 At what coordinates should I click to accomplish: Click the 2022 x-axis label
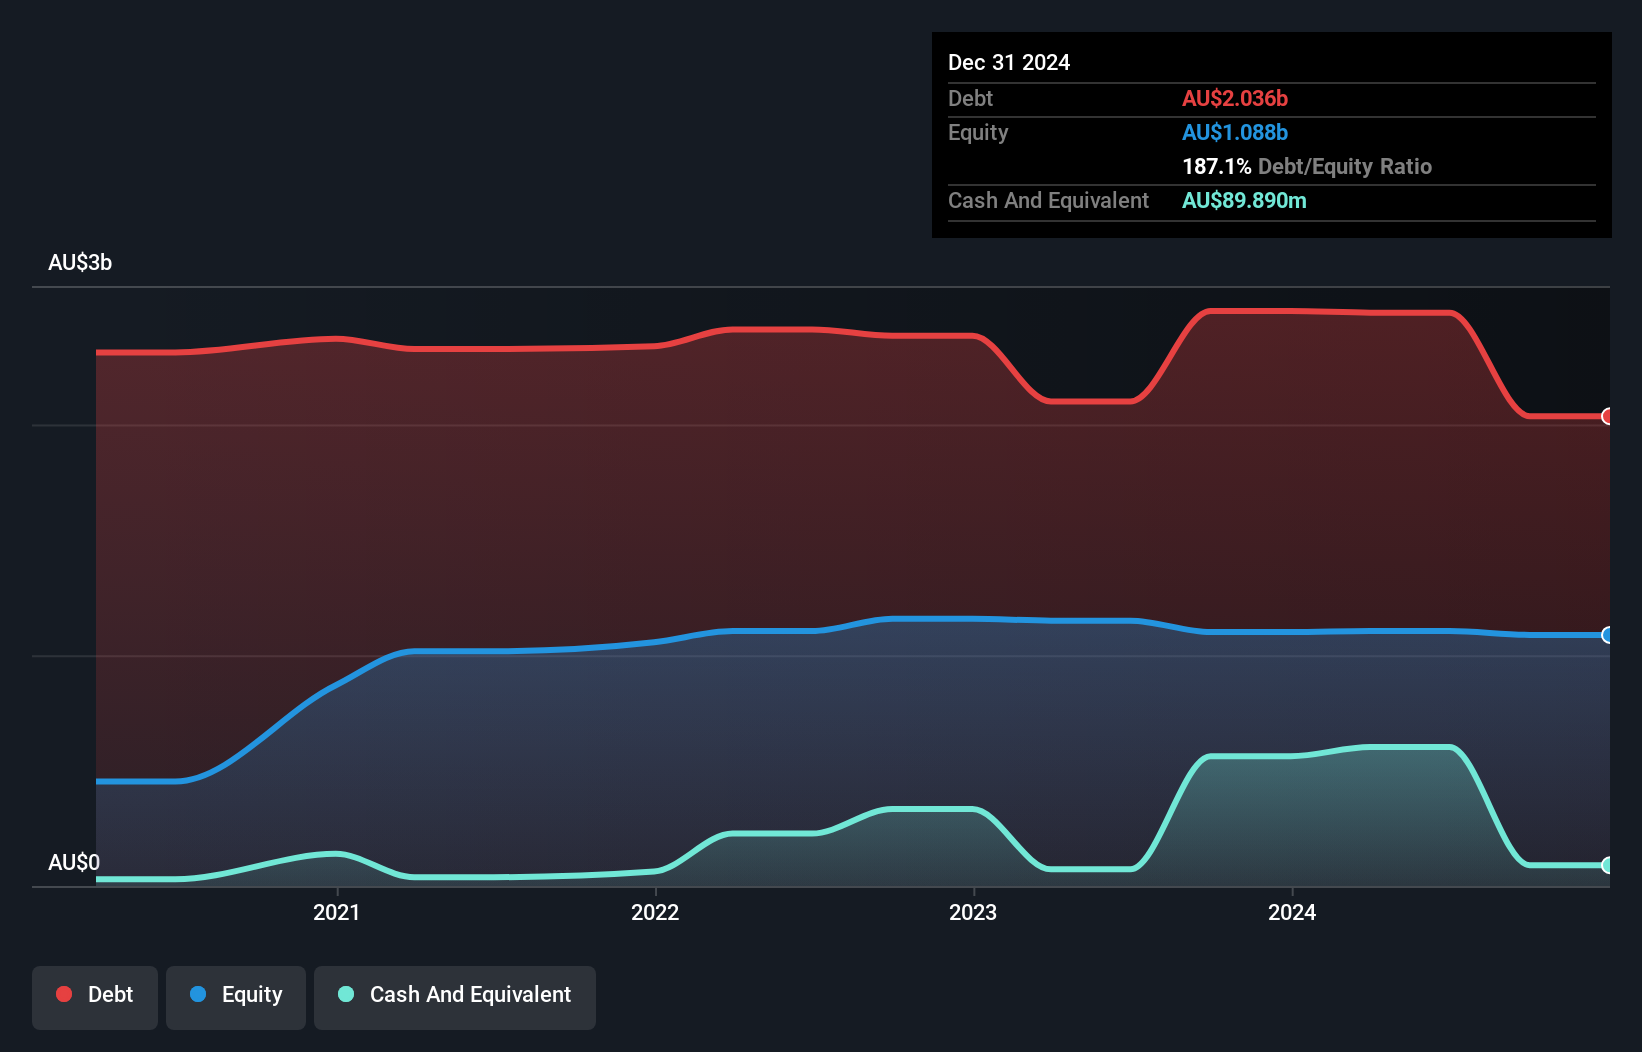(x=655, y=912)
